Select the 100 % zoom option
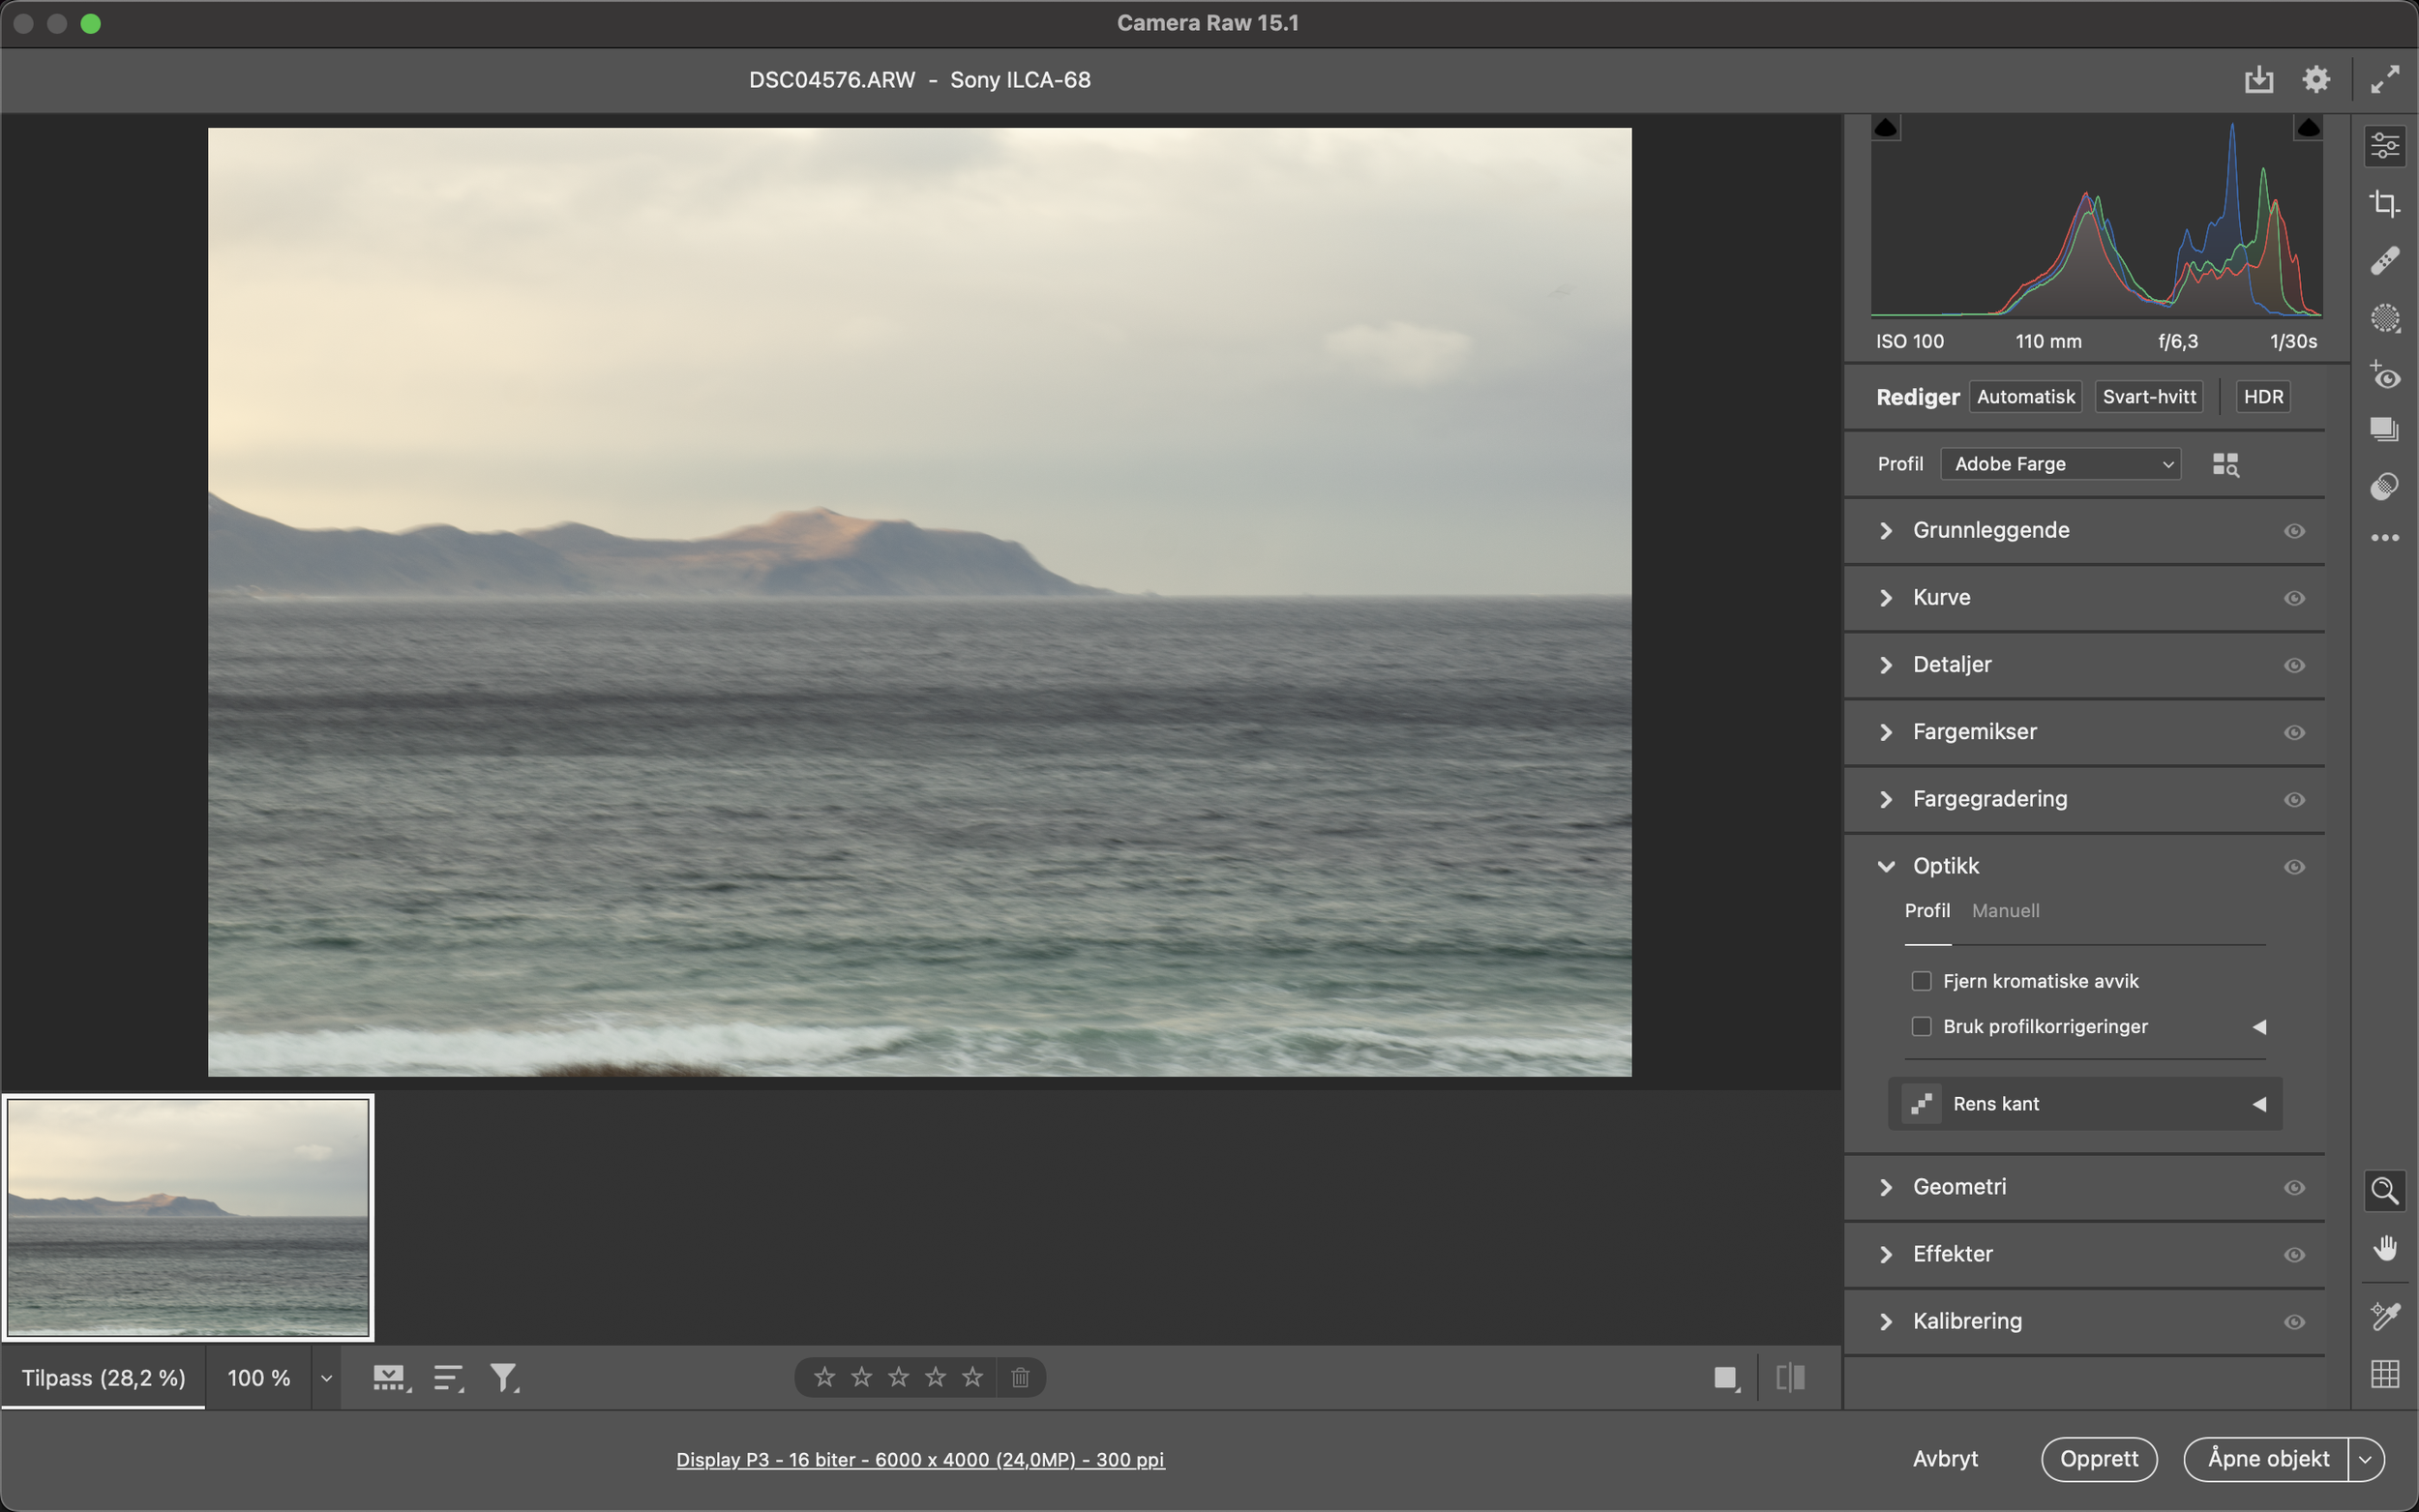The image size is (2419, 1512). coord(259,1378)
